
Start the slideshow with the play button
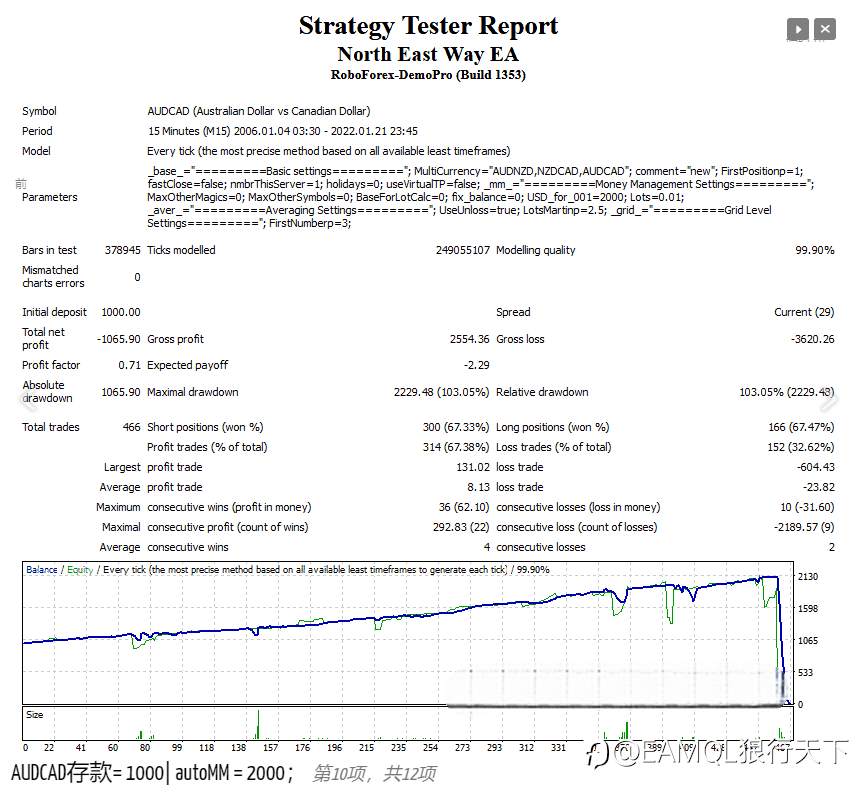tap(798, 29)
